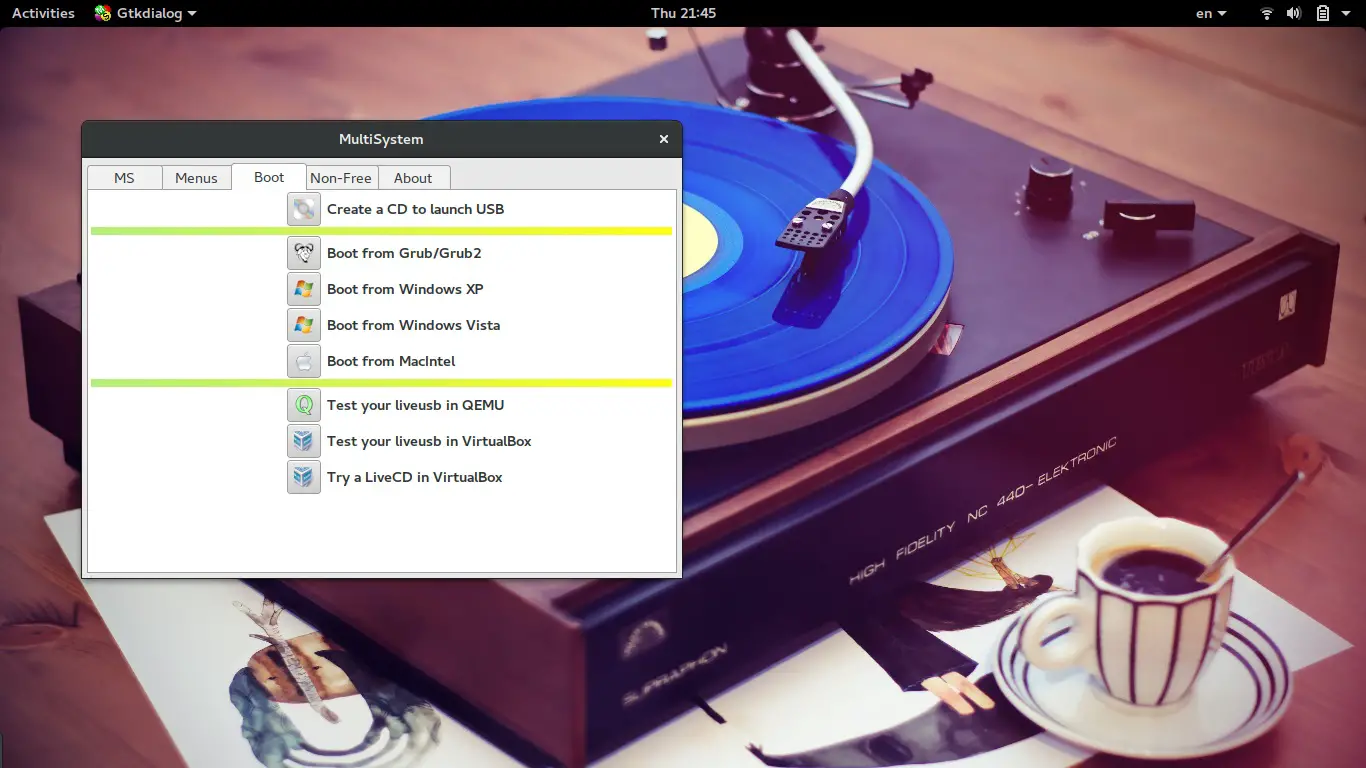This screenshot has height=768, width=1366.
Task: Expand the Gtkdialog application menu
Action: click(x=146, y=13)
